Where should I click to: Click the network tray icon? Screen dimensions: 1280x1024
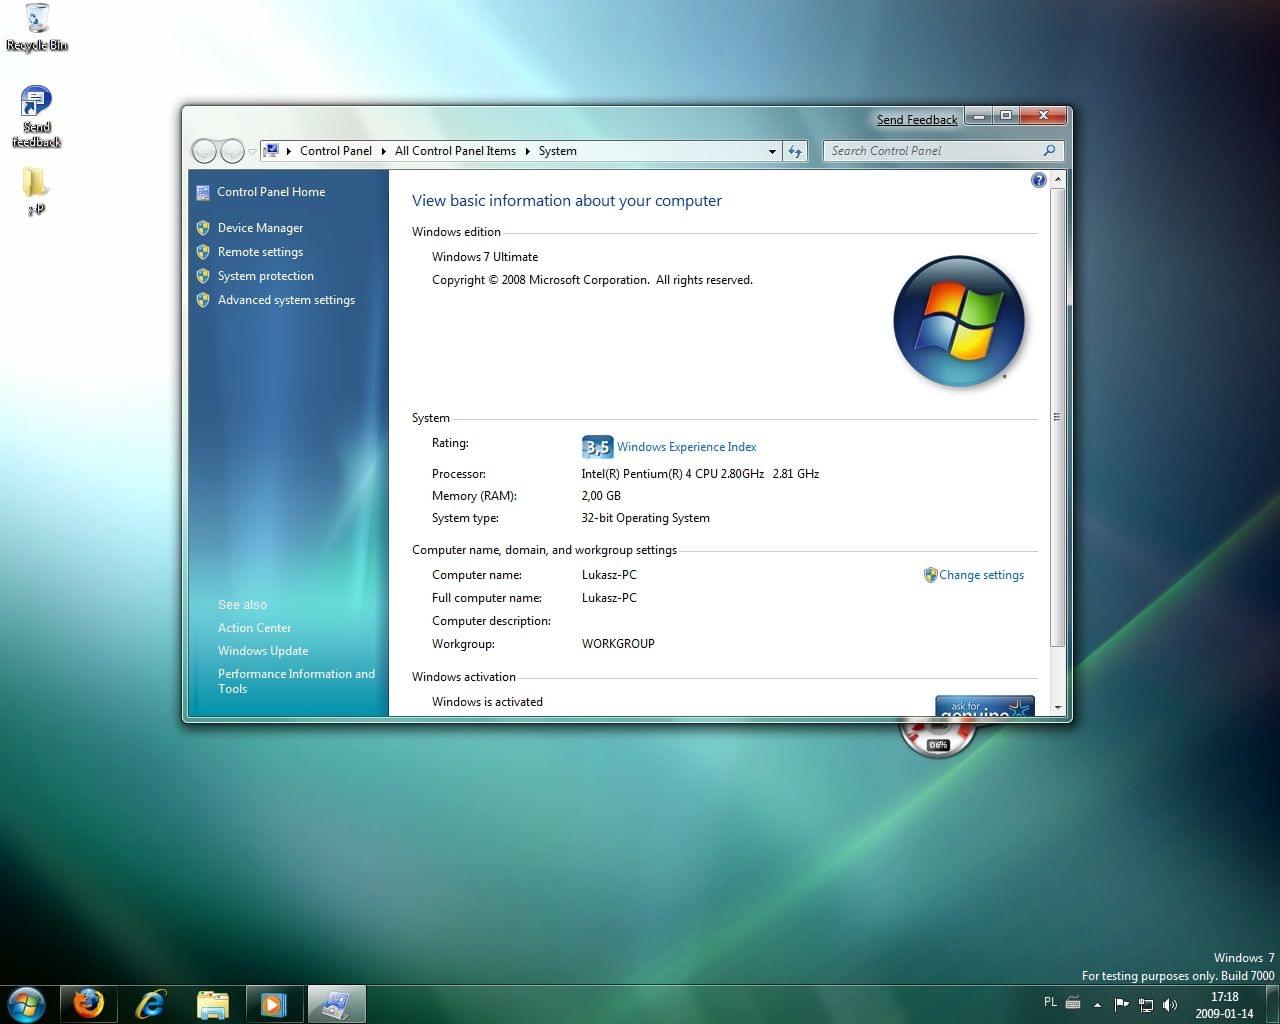[1146, 1004]
